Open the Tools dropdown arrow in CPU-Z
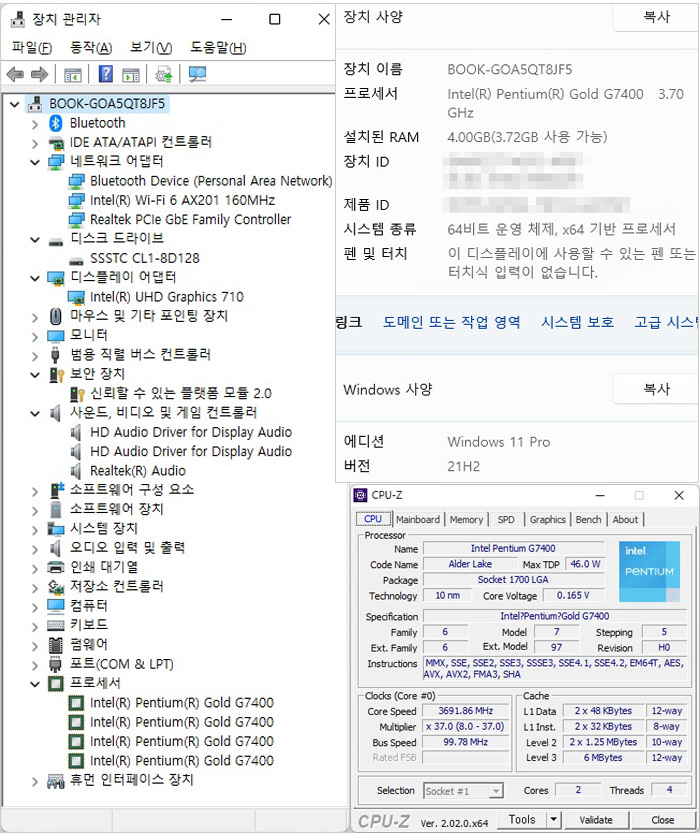This screenshot has width=700, height=836. tap(554, 819)
